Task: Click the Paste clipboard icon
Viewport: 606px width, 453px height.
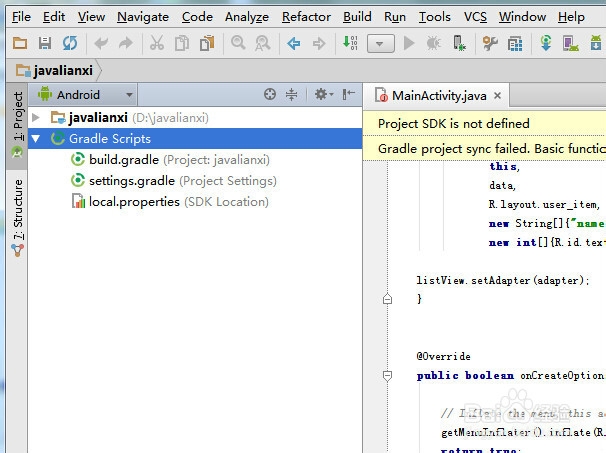Action: (207, 43)
